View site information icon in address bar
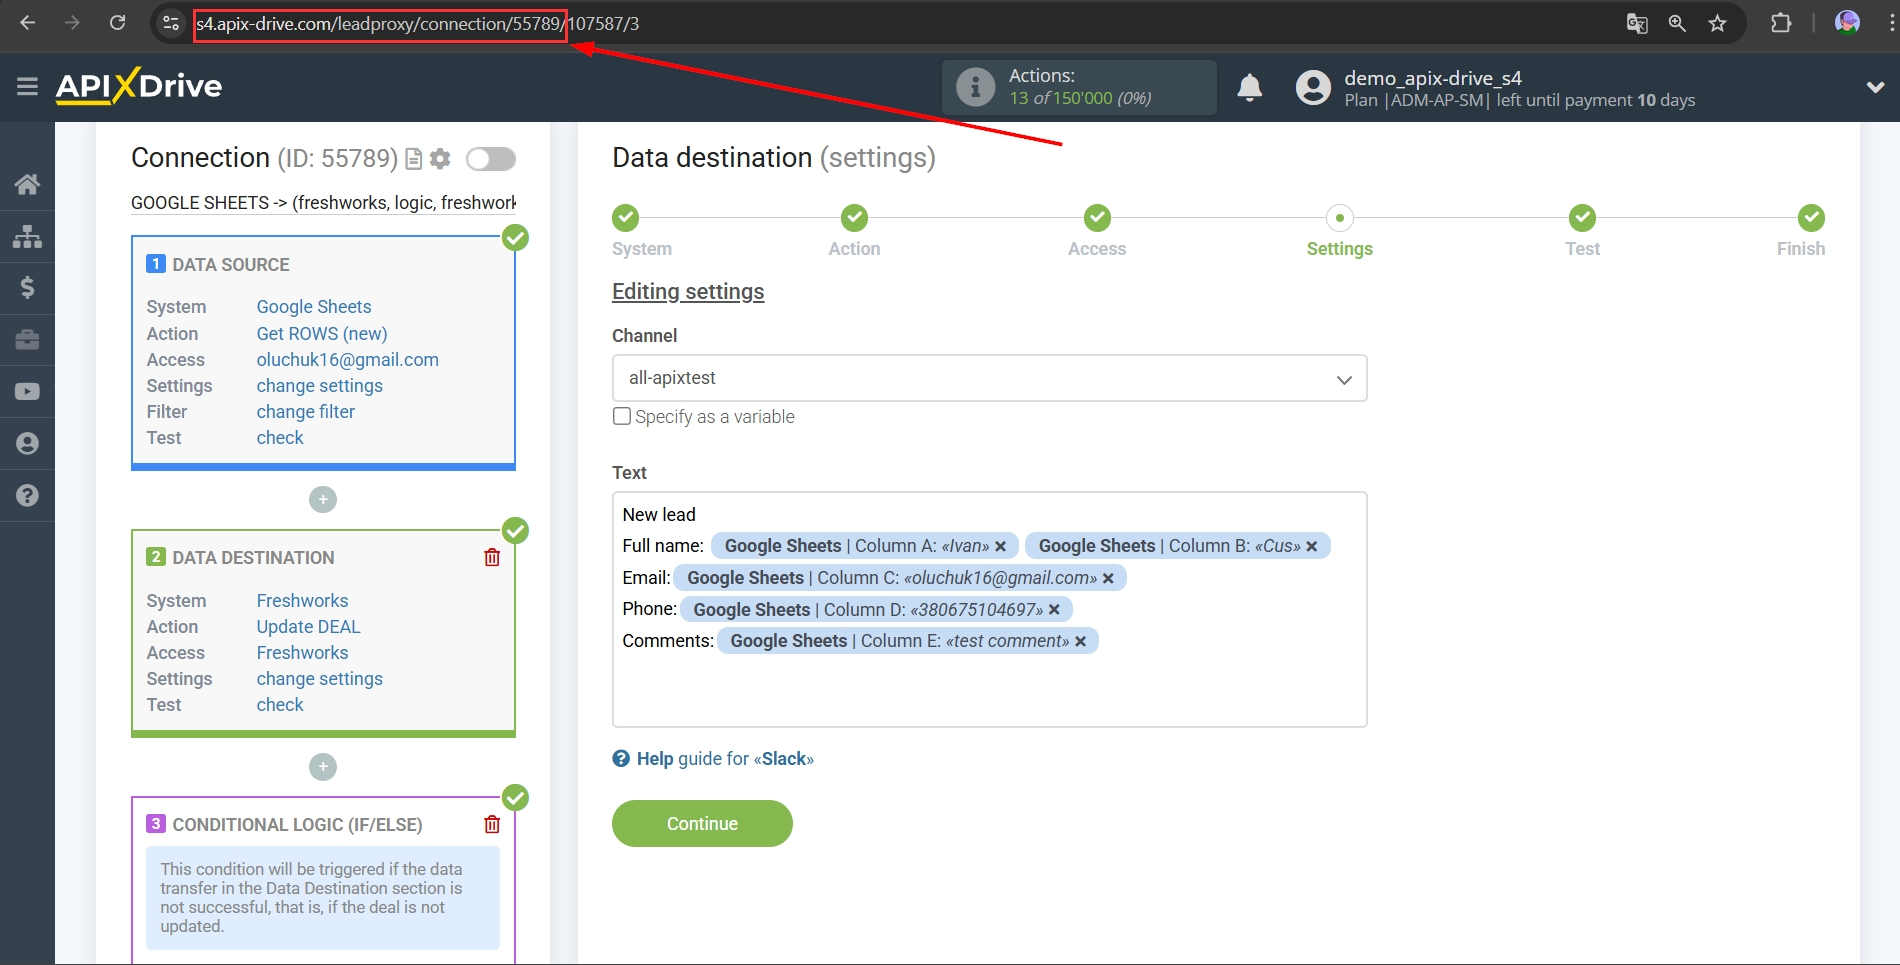The image size is (1900, 965). coord(171,23)
